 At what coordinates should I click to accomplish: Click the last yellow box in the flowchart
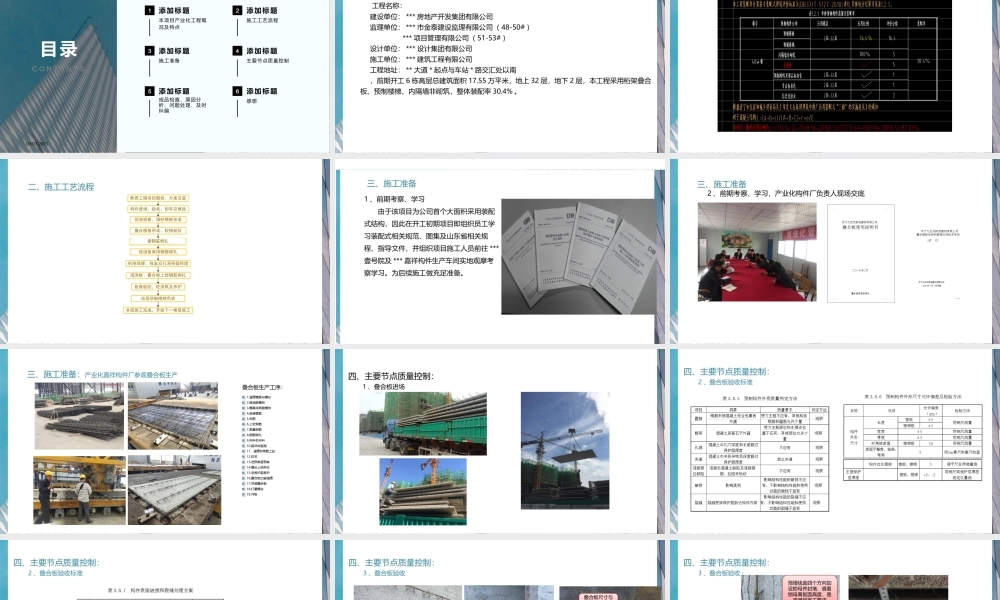[x=158, y=310]
